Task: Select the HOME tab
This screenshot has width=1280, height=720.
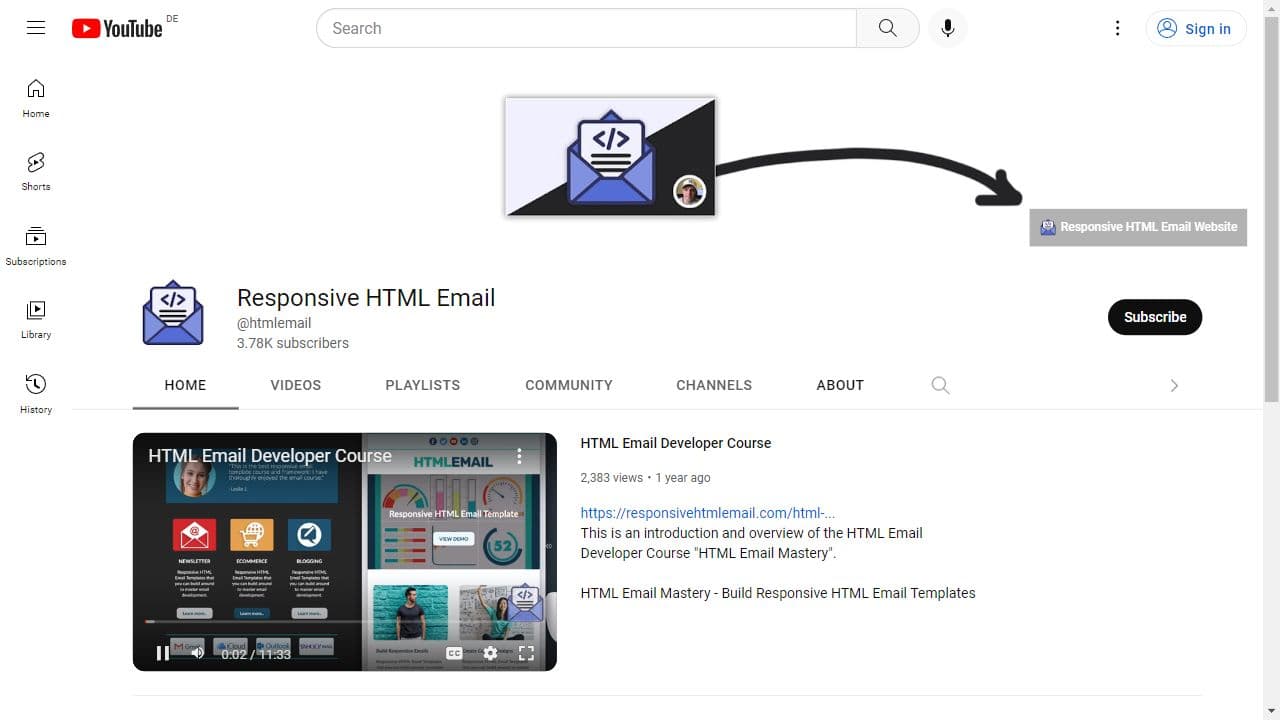Action: pos(185,385)
